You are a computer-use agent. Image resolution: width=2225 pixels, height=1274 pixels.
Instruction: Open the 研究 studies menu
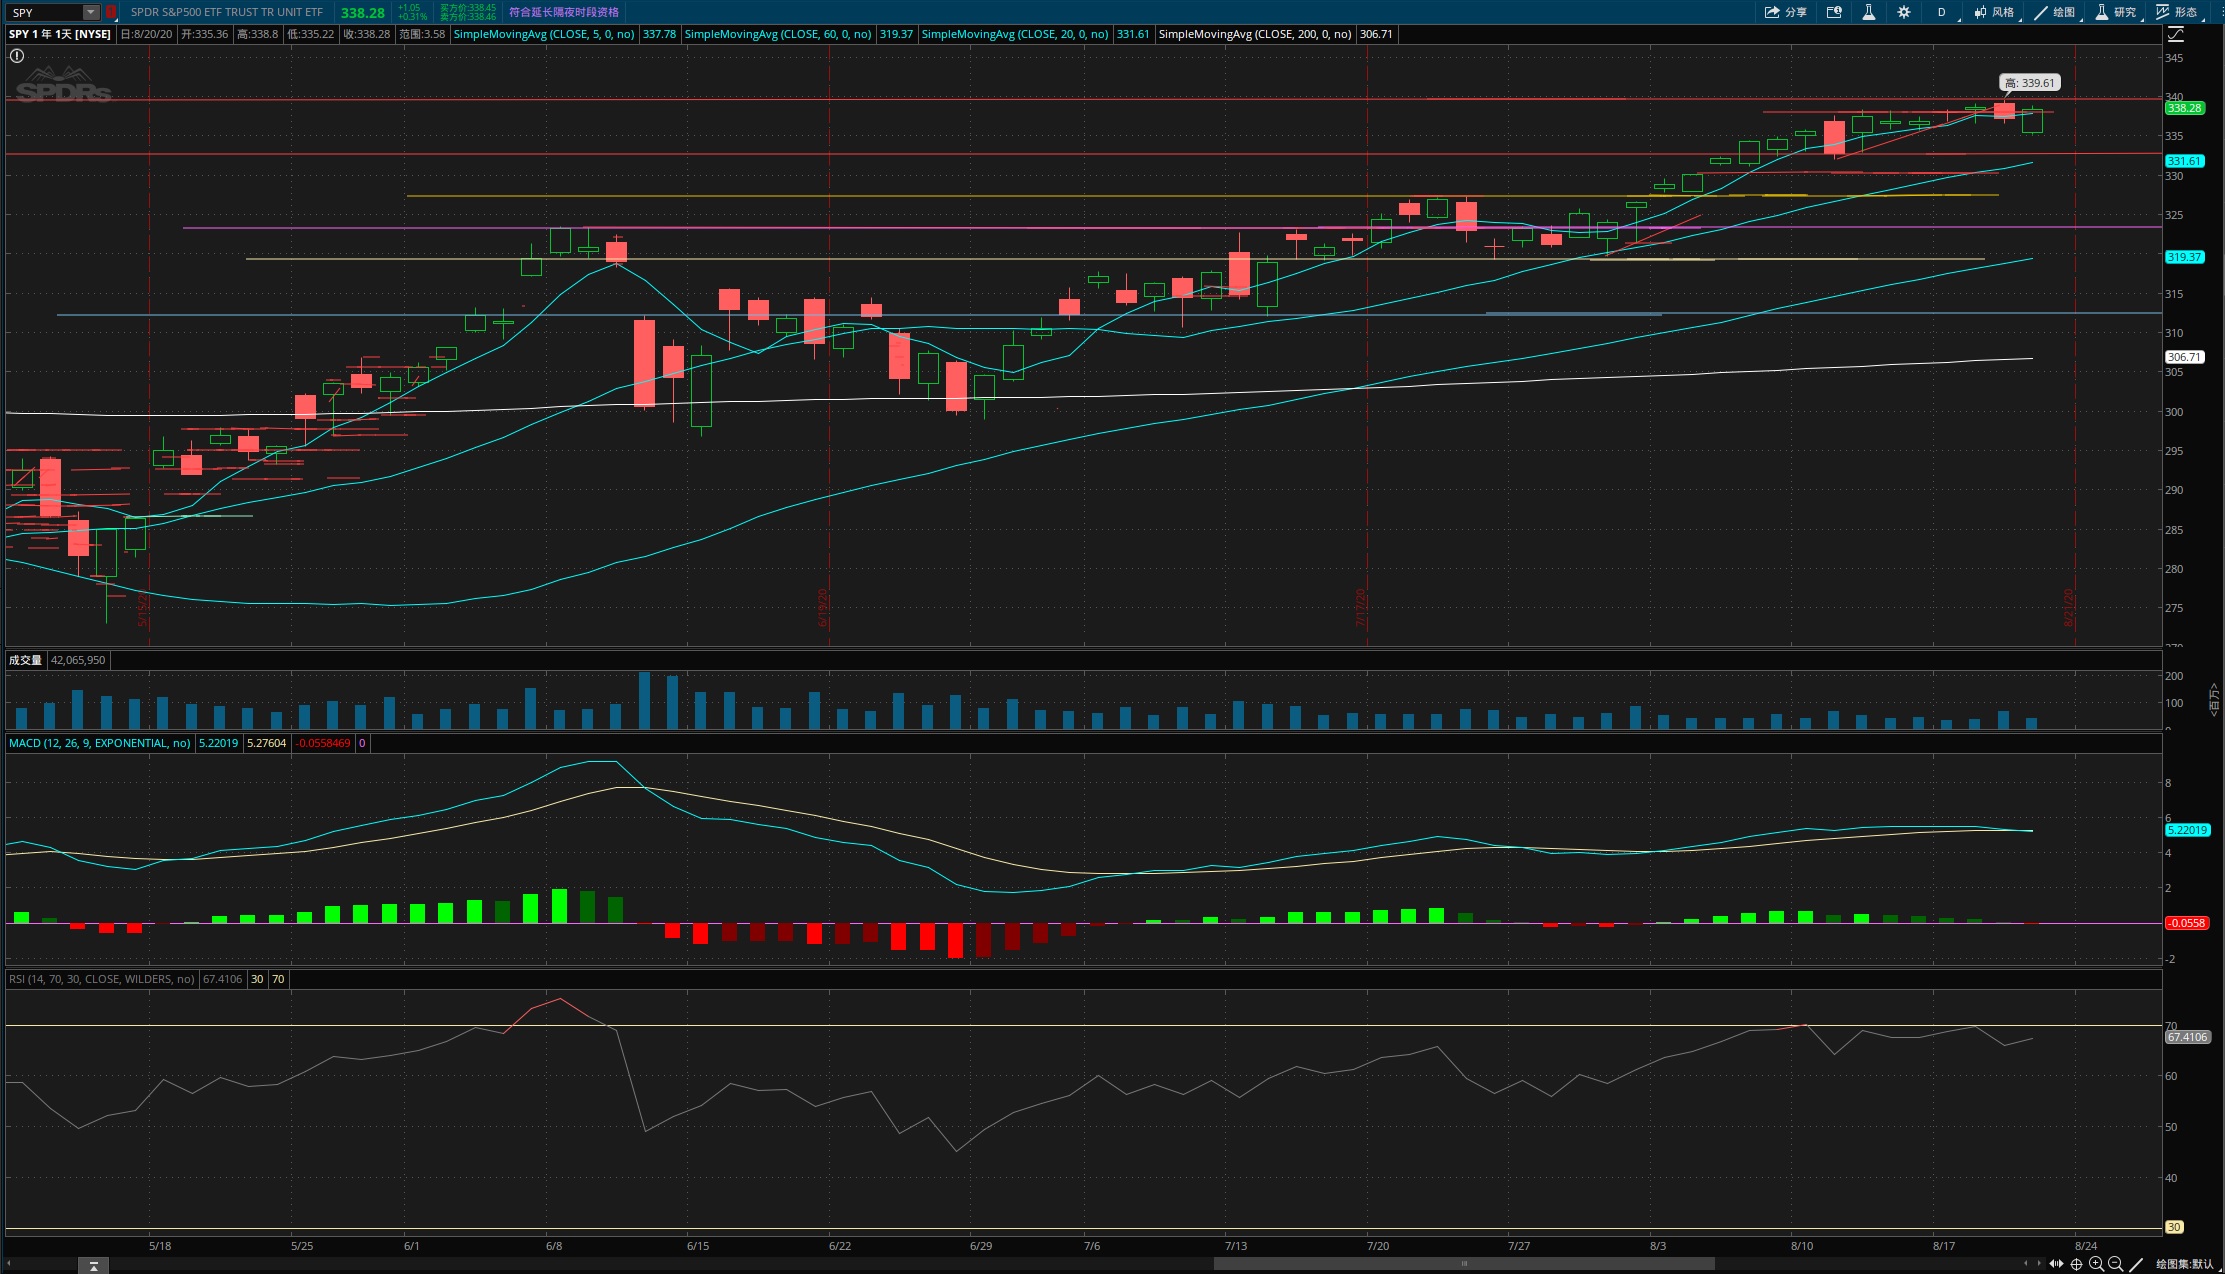click(2116, 12)
